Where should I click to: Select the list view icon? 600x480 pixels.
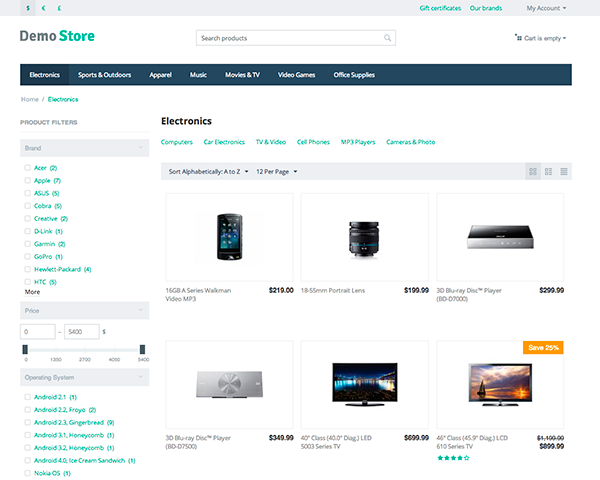pos(564,171)
